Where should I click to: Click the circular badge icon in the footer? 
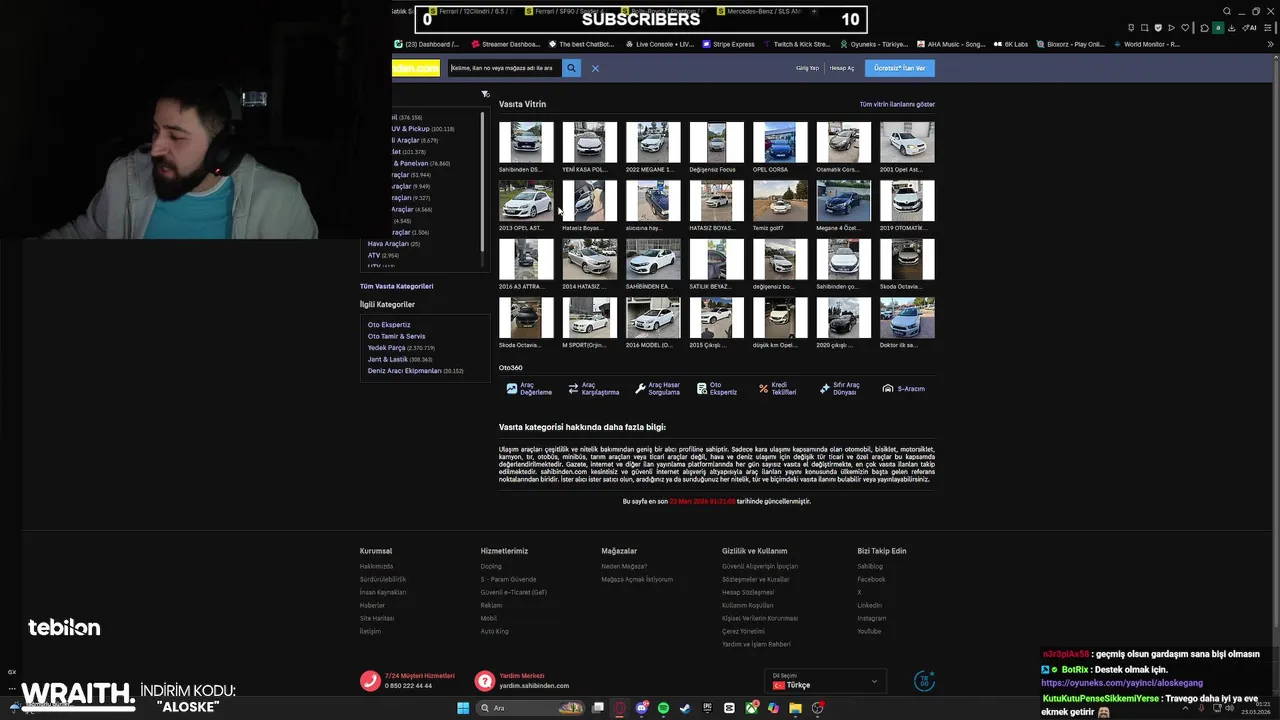(925, 681)
